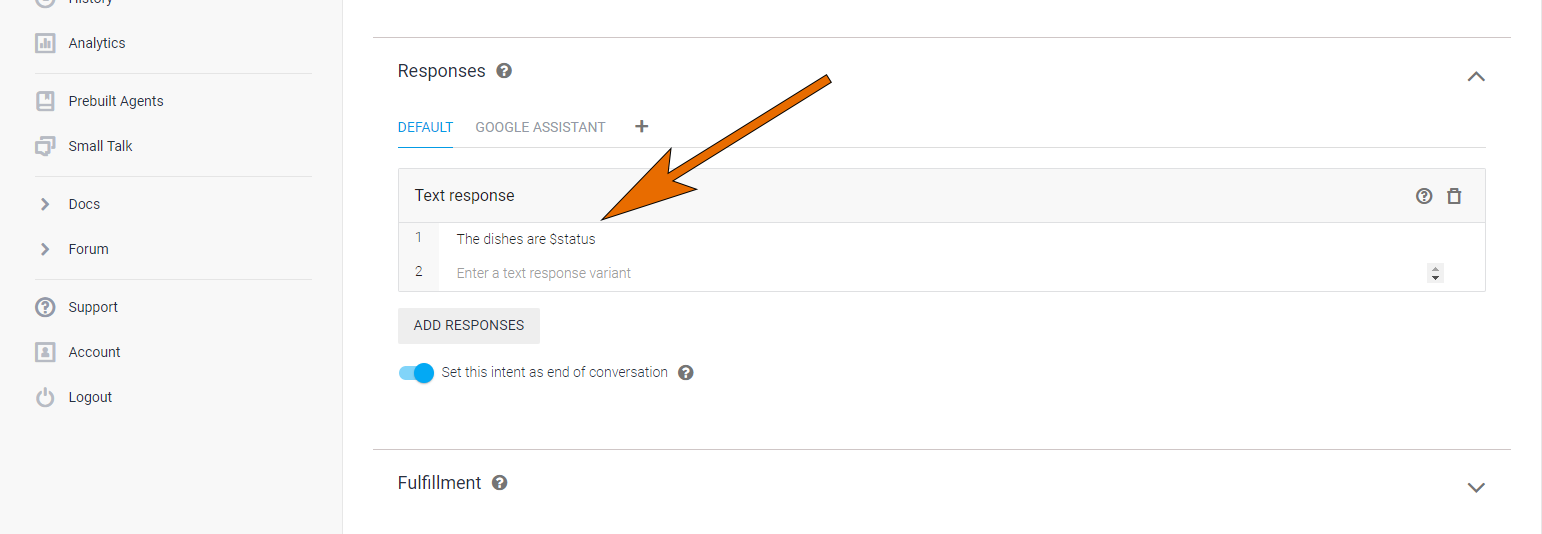The height and width of the screenshot is (534, 1542).
Task: Expand the Fulfillment section
Action: coord(1475,487)
